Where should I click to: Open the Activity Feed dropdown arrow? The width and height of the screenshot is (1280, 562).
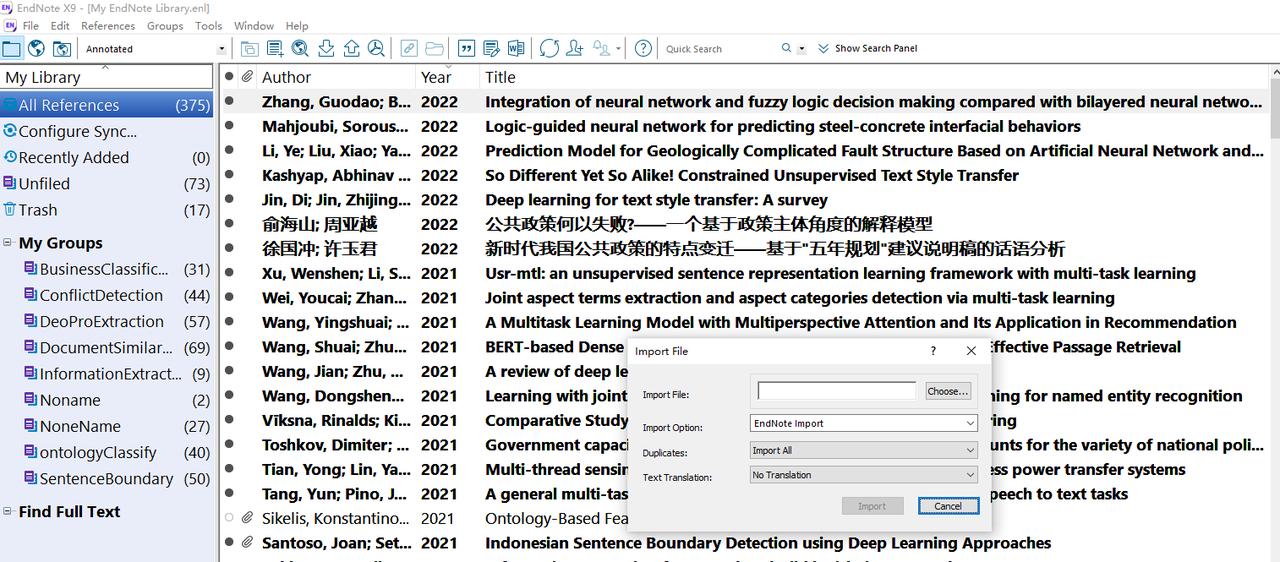tap(618, 48)
